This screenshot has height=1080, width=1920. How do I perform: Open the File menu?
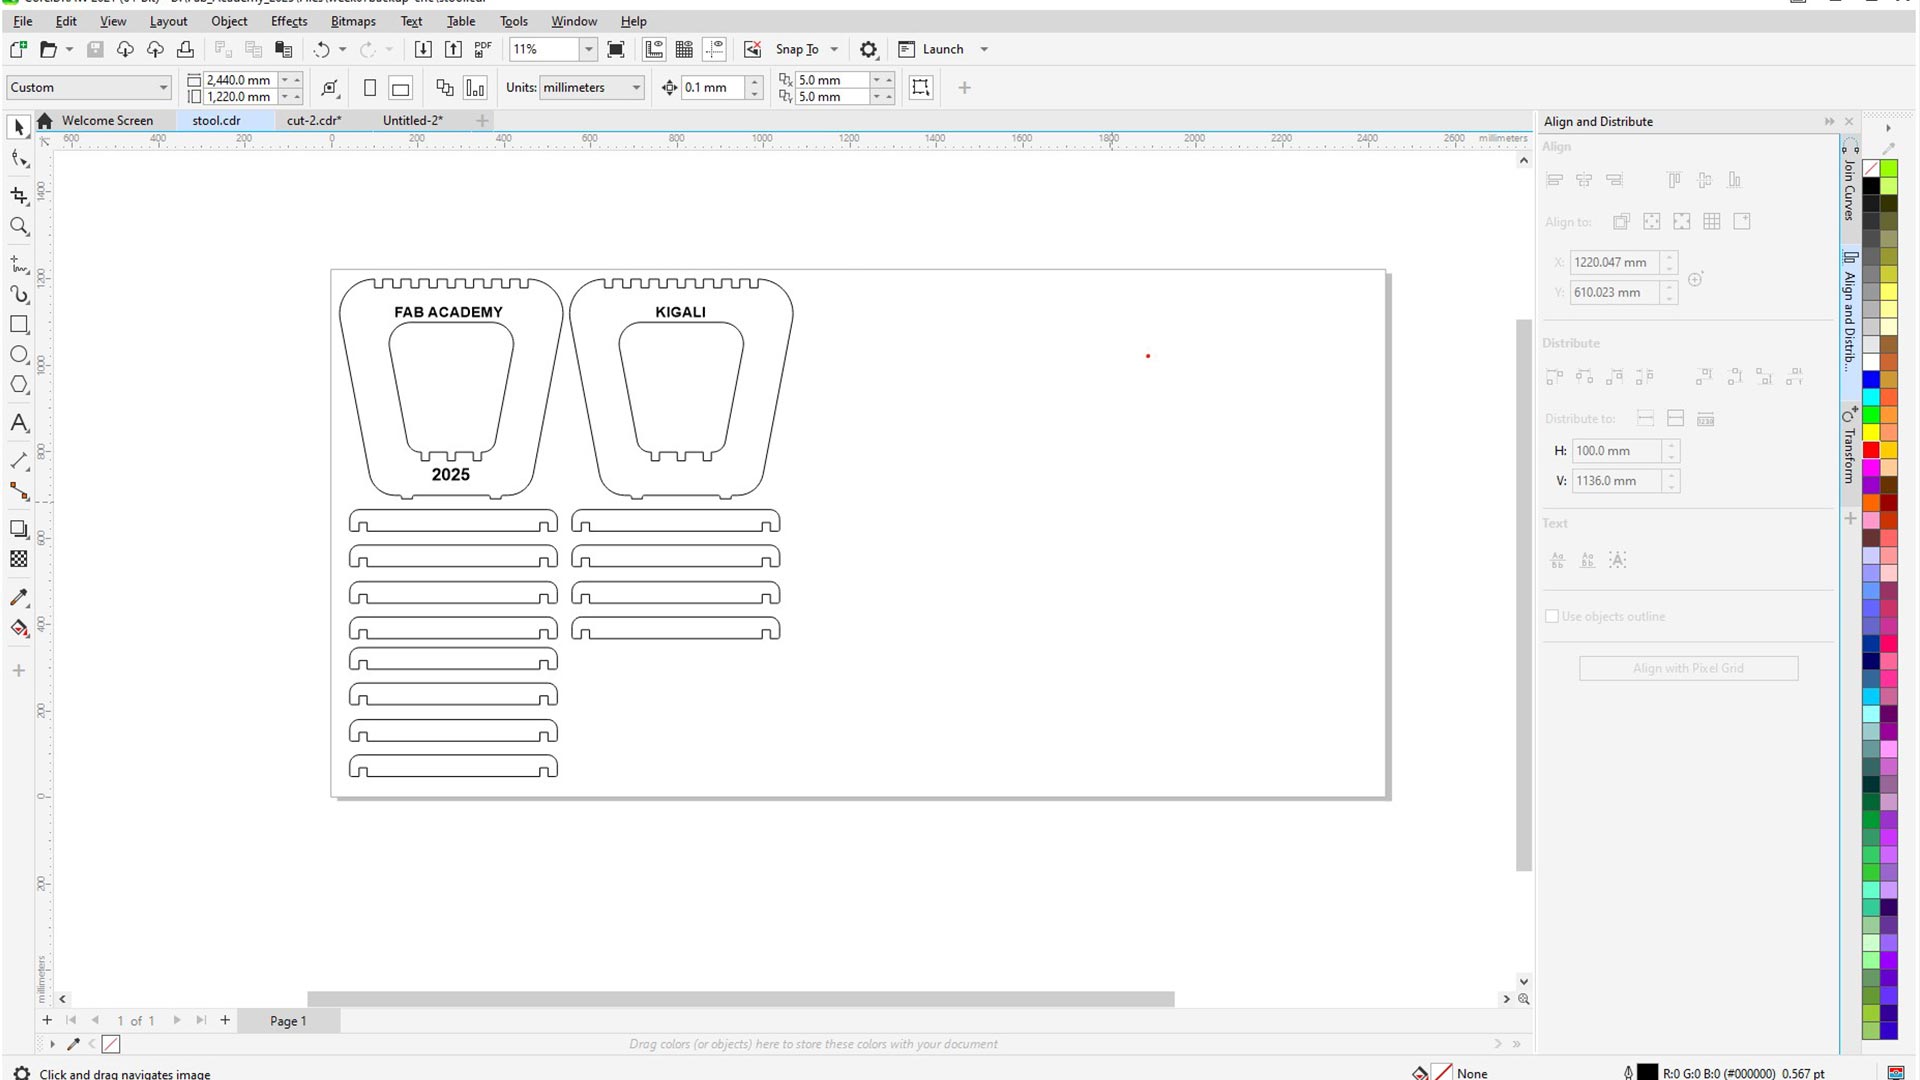pyautogui.click(x=22, y=21)
